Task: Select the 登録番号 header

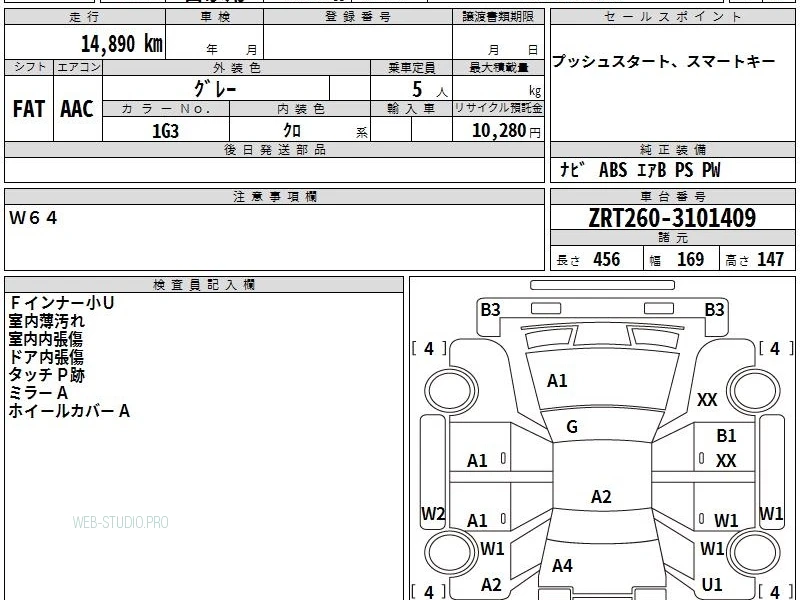Action: click(x=358, y=17)
